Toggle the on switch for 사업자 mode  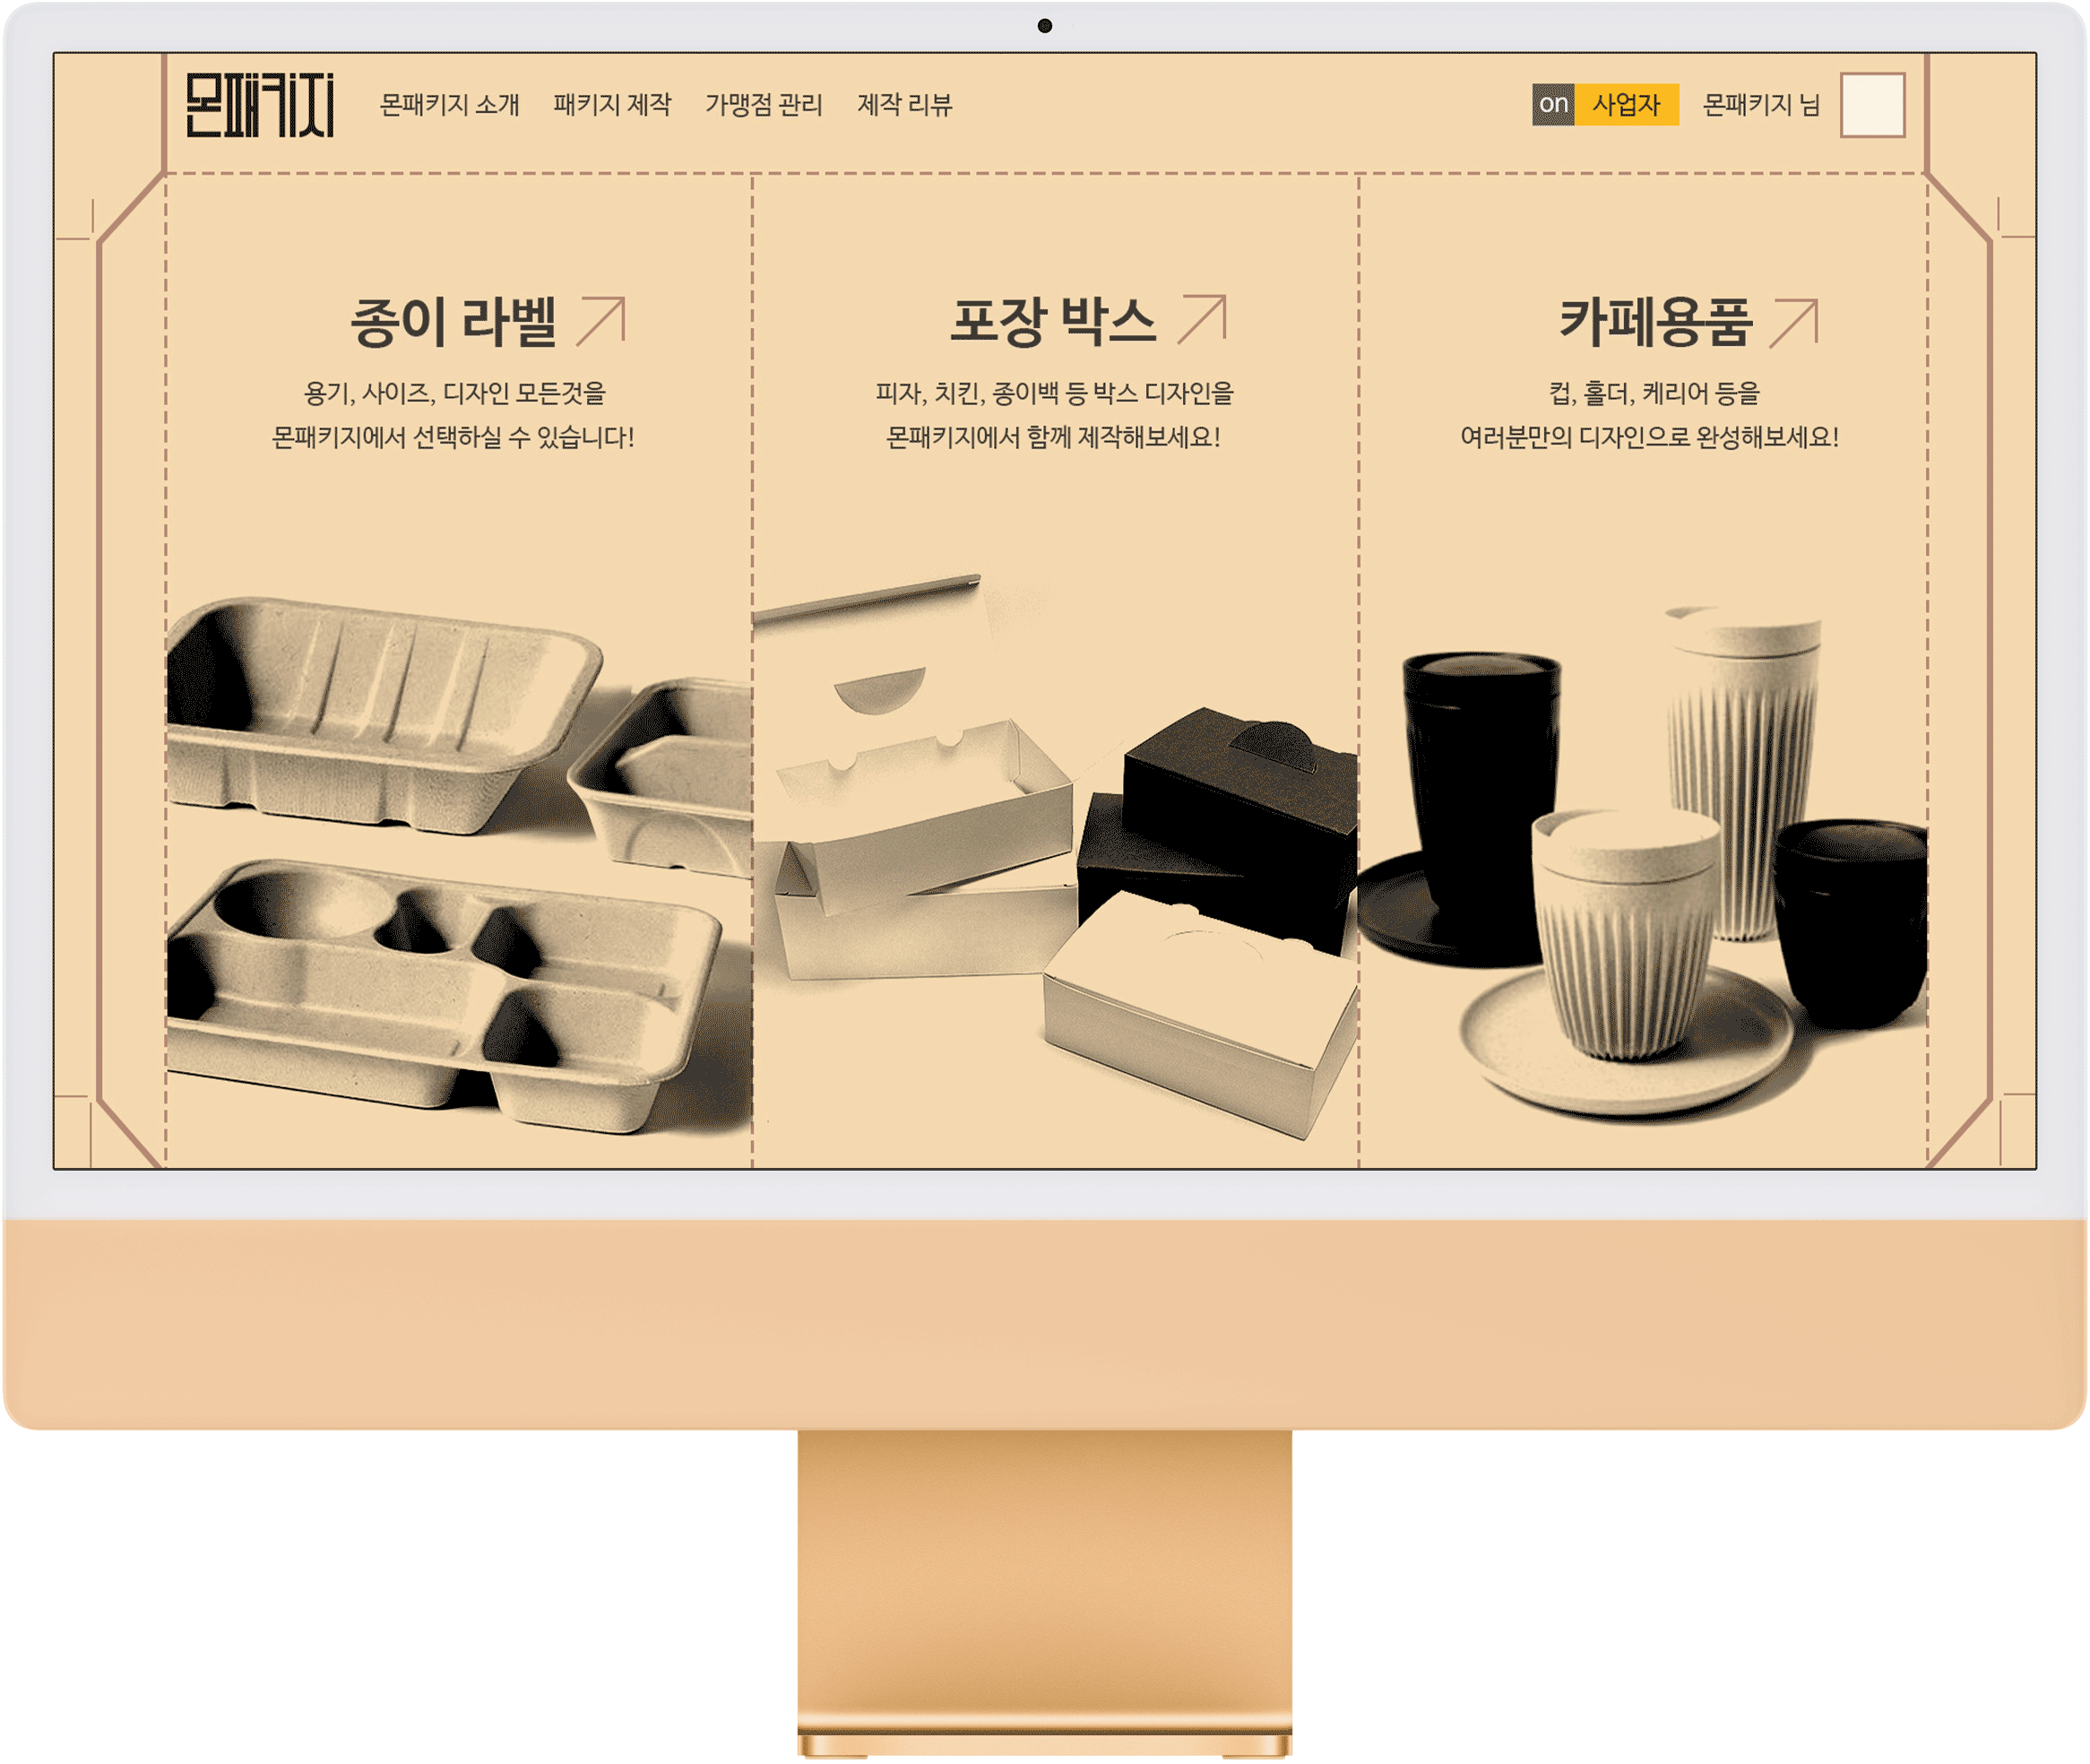[x=1553, y=104]
